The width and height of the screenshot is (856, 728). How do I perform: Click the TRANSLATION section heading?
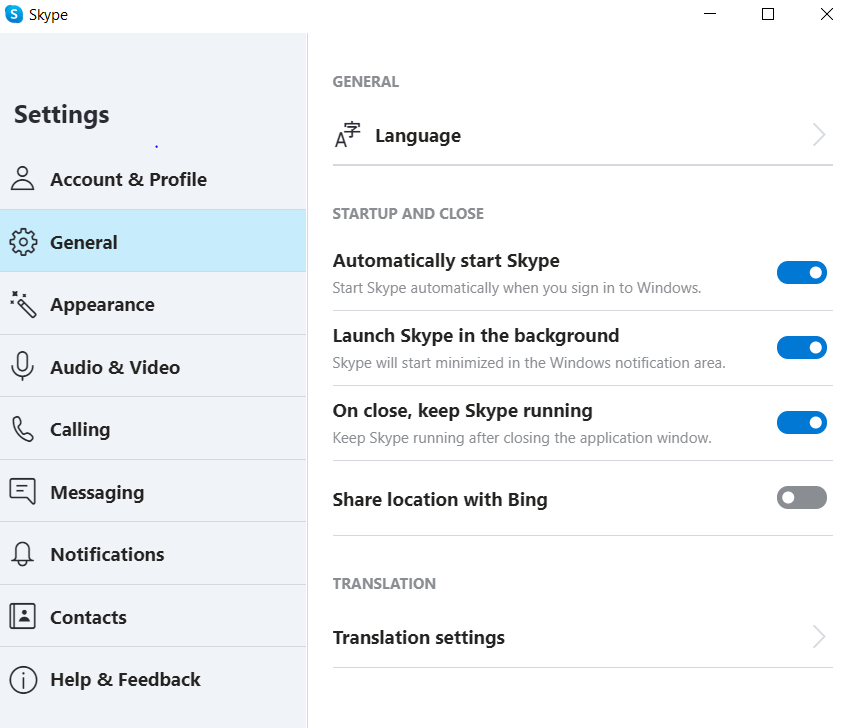point(384,583)
